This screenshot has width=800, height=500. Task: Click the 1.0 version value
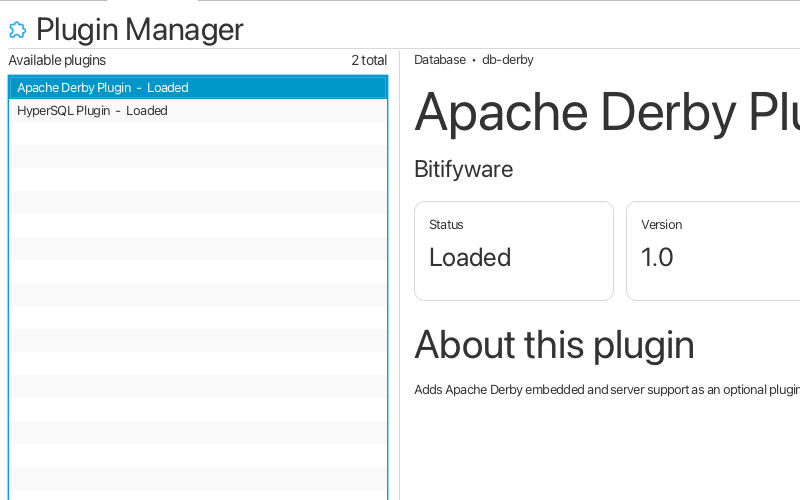point(657,258)
